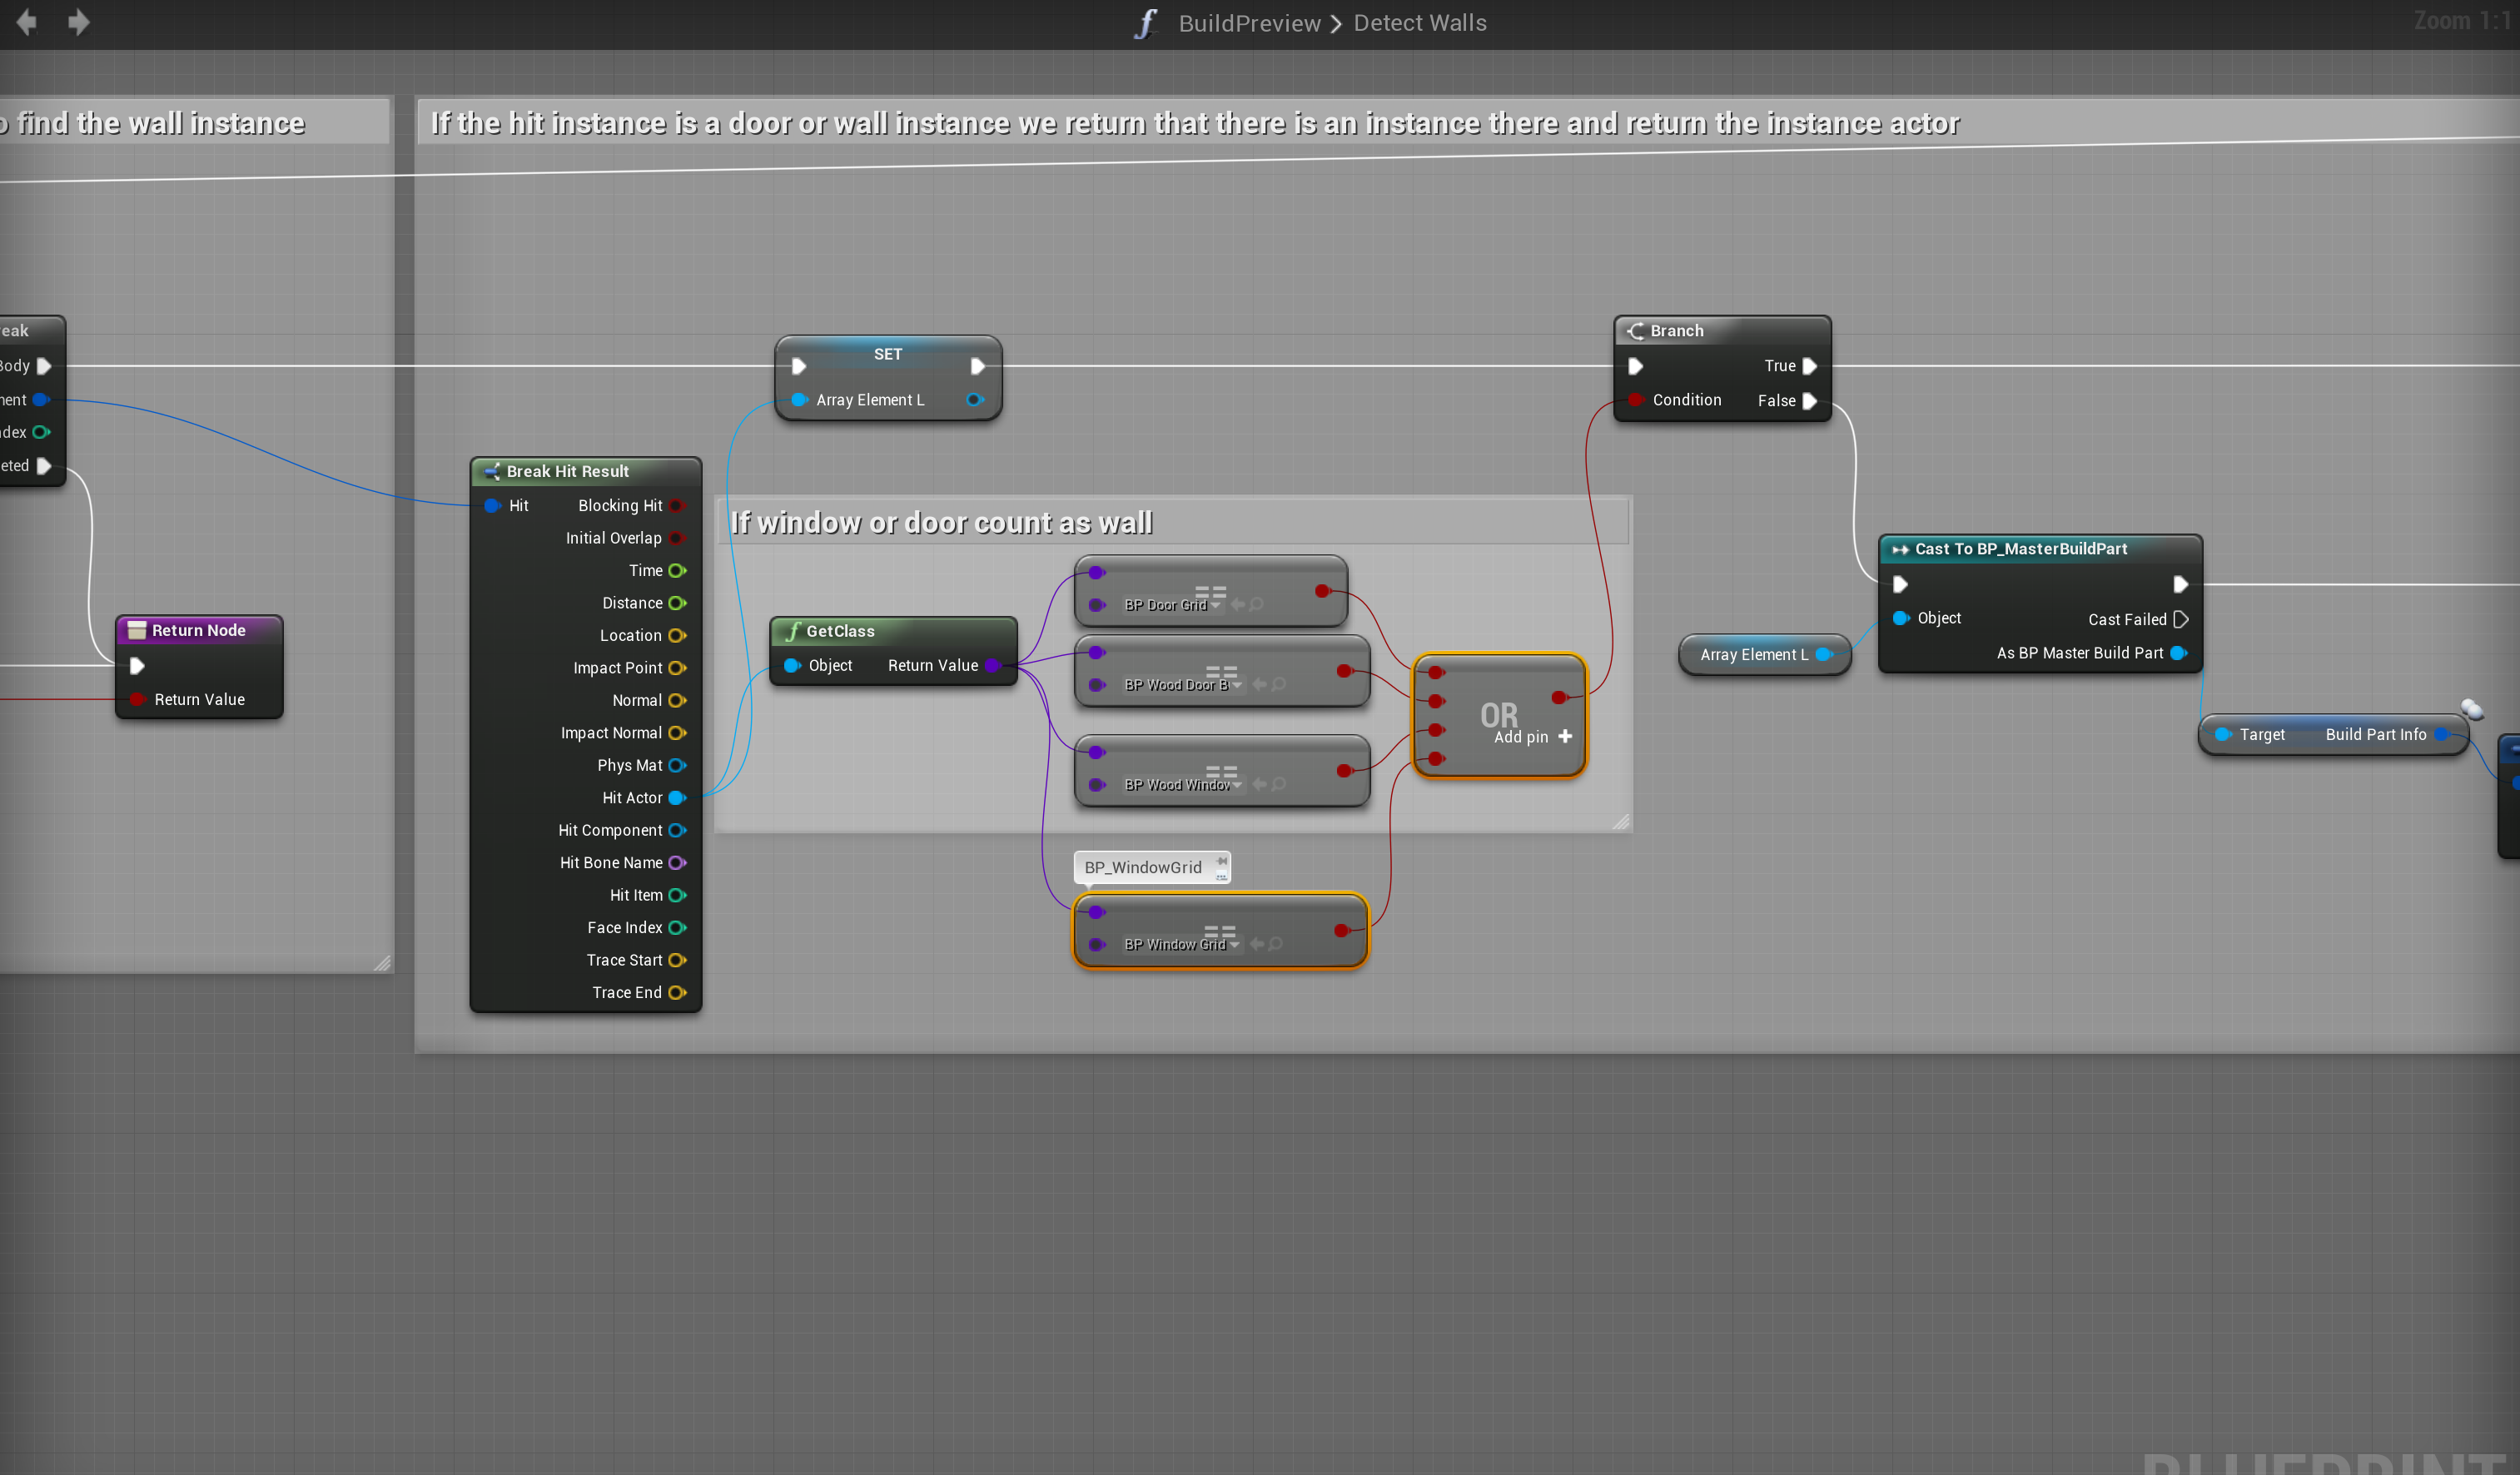2520x1475 pixels.
Task: Click the forward navigation arrow
Action: tap(79, 22)
